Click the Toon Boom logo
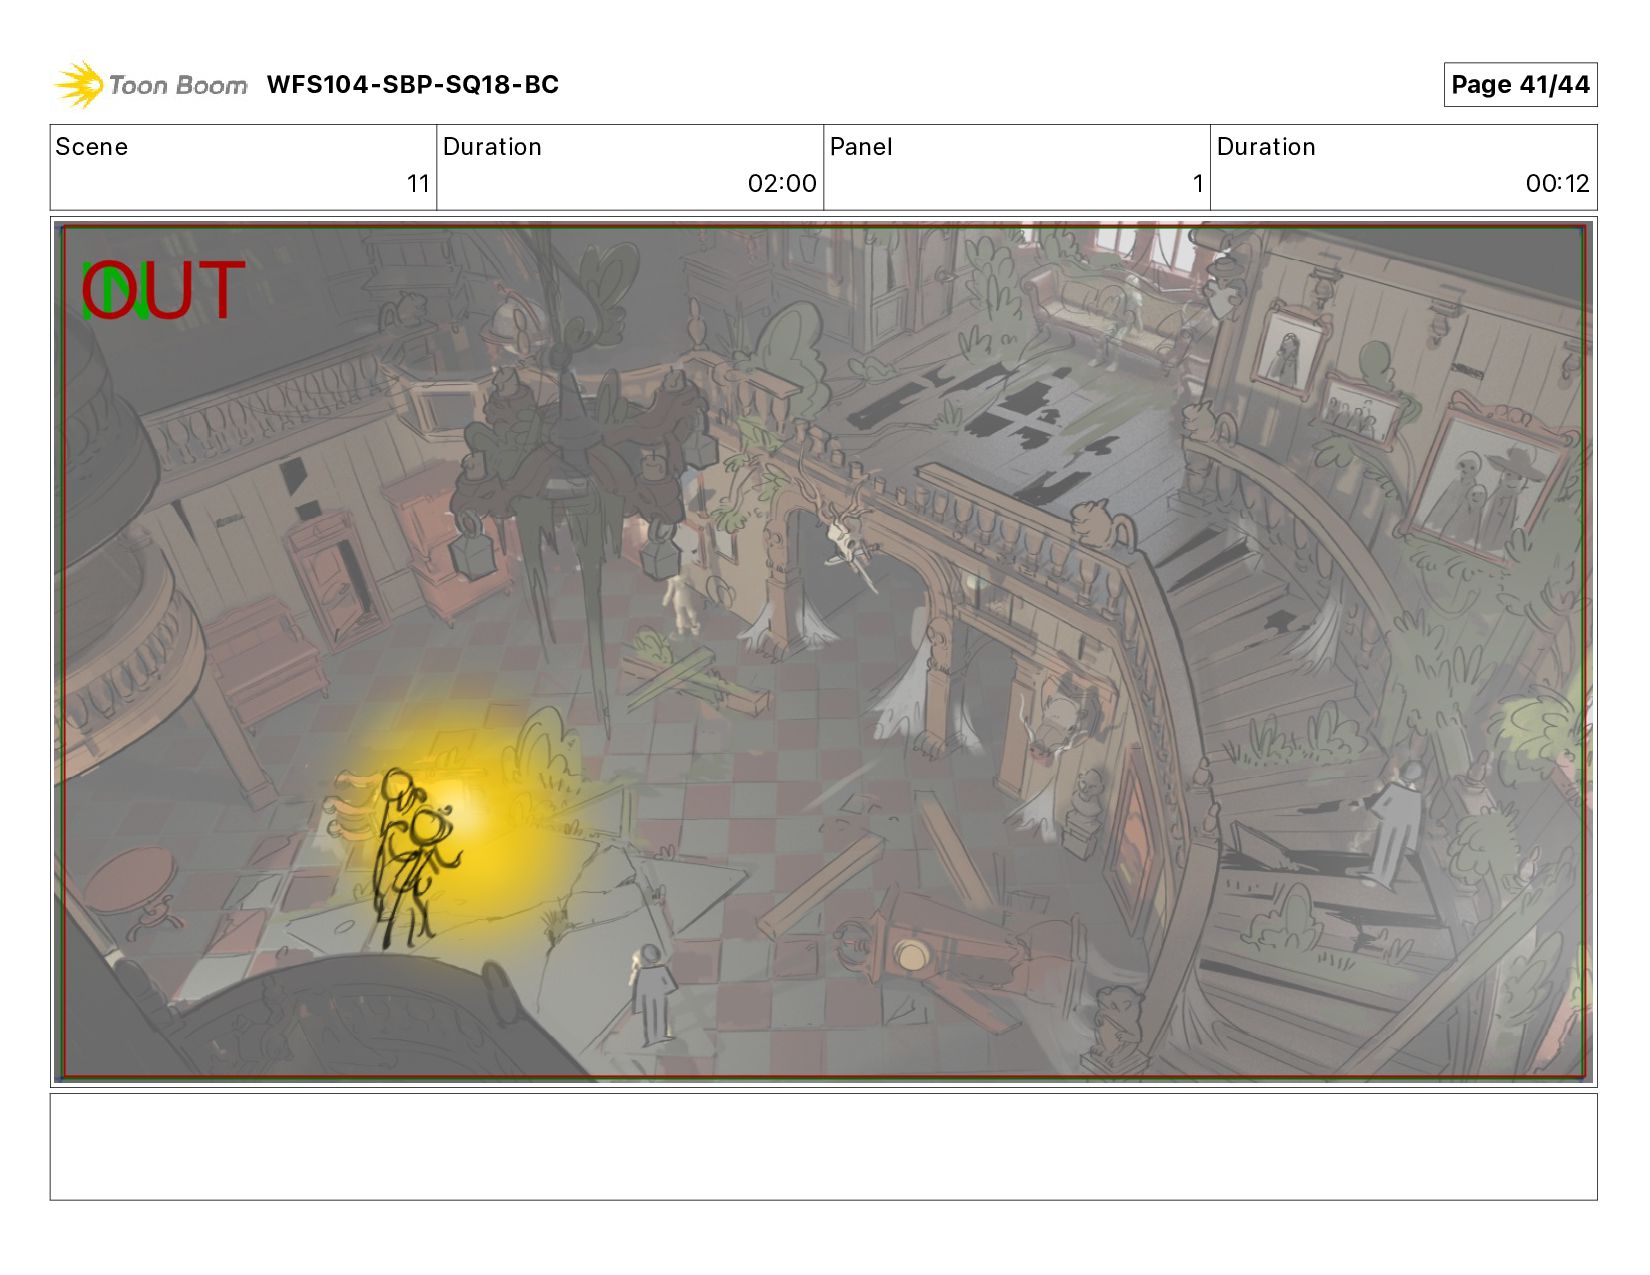 150,84
